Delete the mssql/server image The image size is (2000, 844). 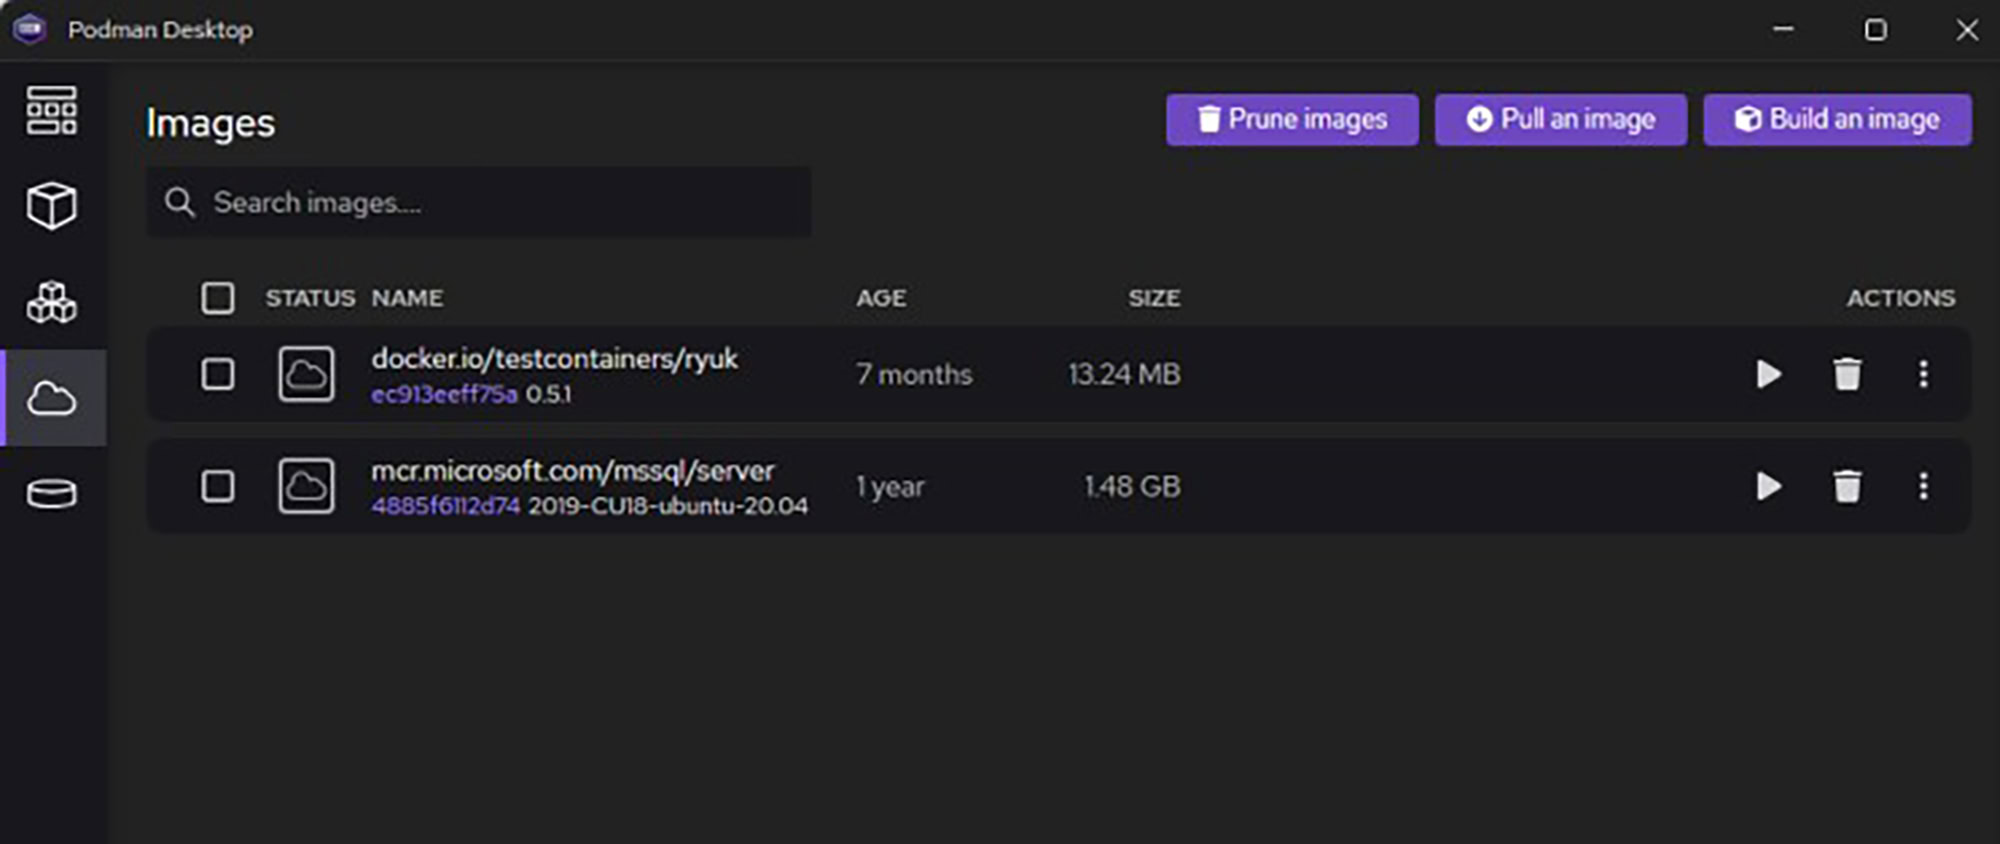click(1847, 486)
